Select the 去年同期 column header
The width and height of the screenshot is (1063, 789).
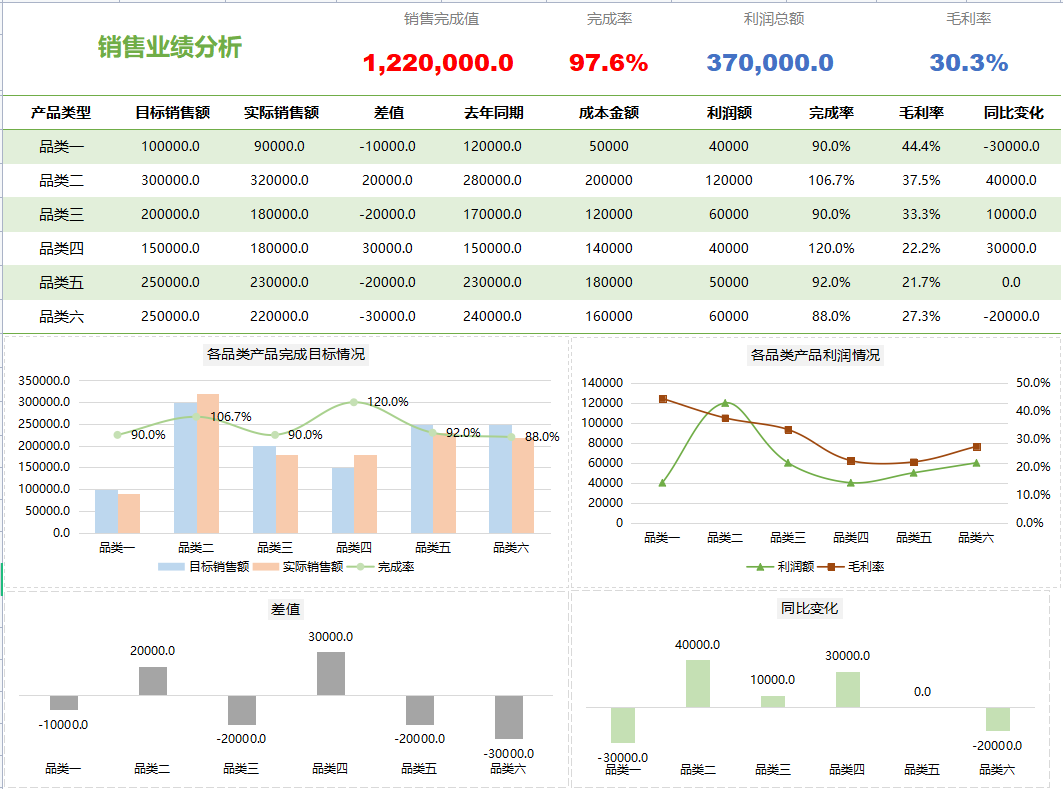pos(495,113)
